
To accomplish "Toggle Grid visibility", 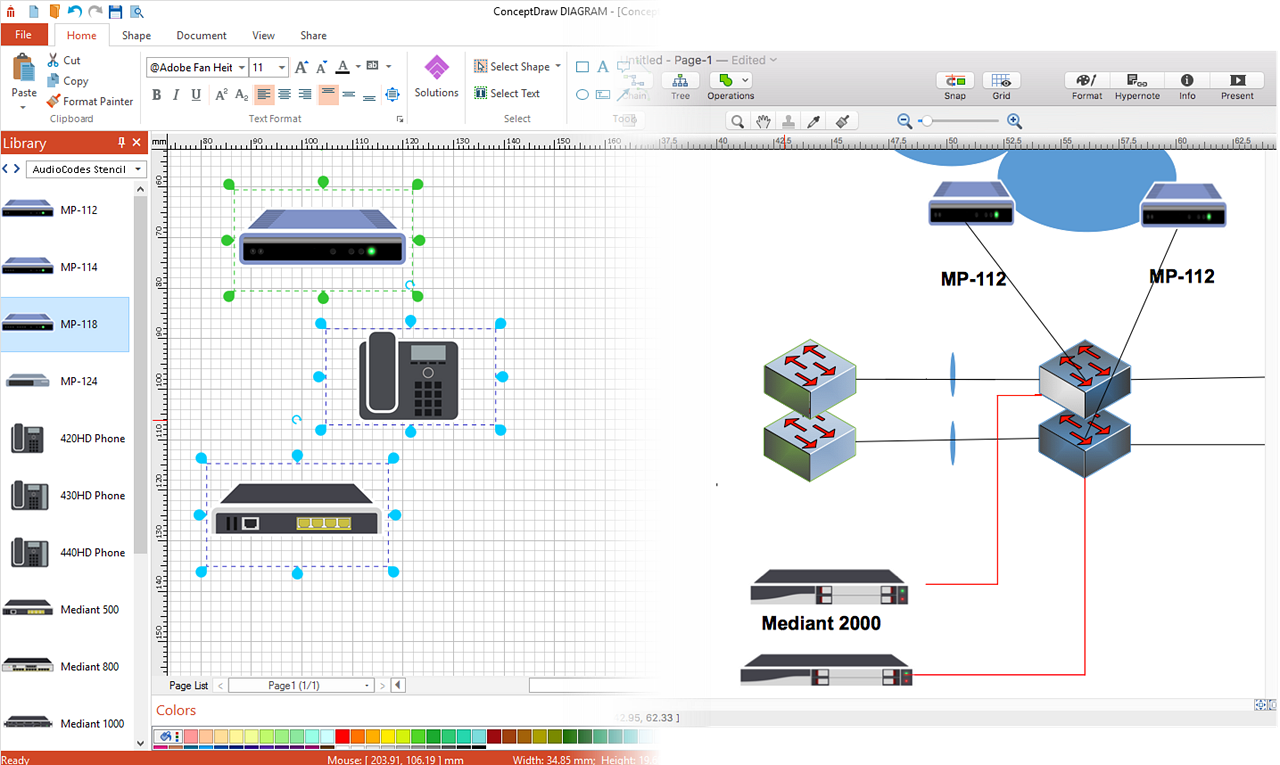I will pos(1001,85).
